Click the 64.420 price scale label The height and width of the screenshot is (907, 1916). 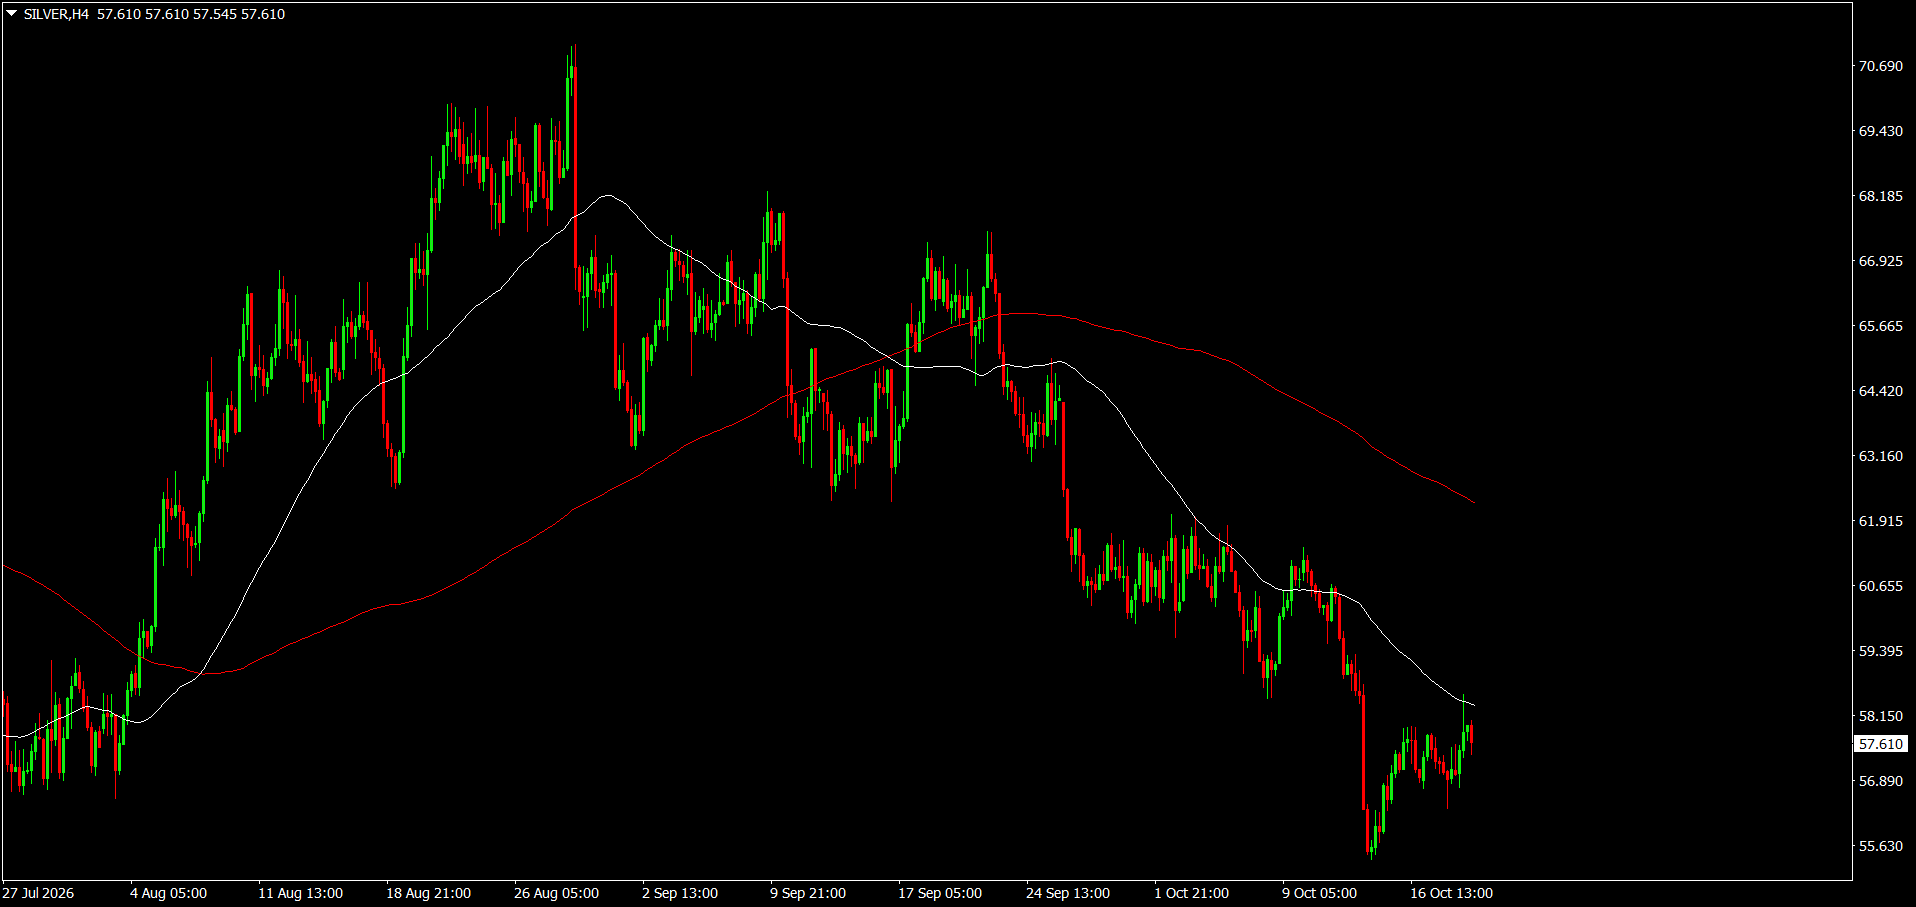click(x=1880, y=391)
